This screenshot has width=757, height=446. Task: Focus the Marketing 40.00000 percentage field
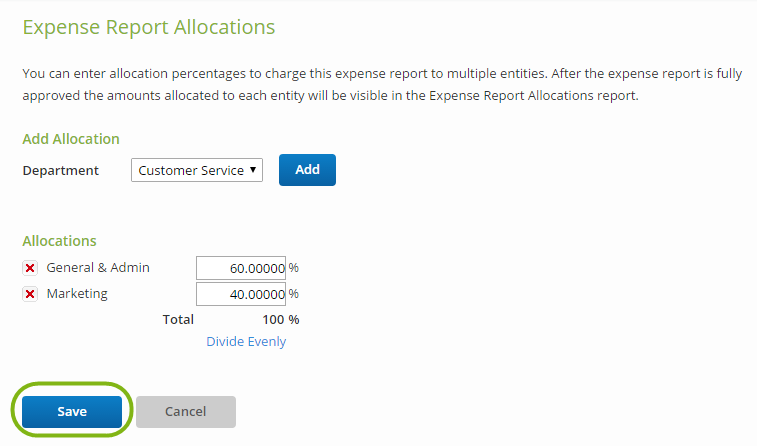pos(241,294)
